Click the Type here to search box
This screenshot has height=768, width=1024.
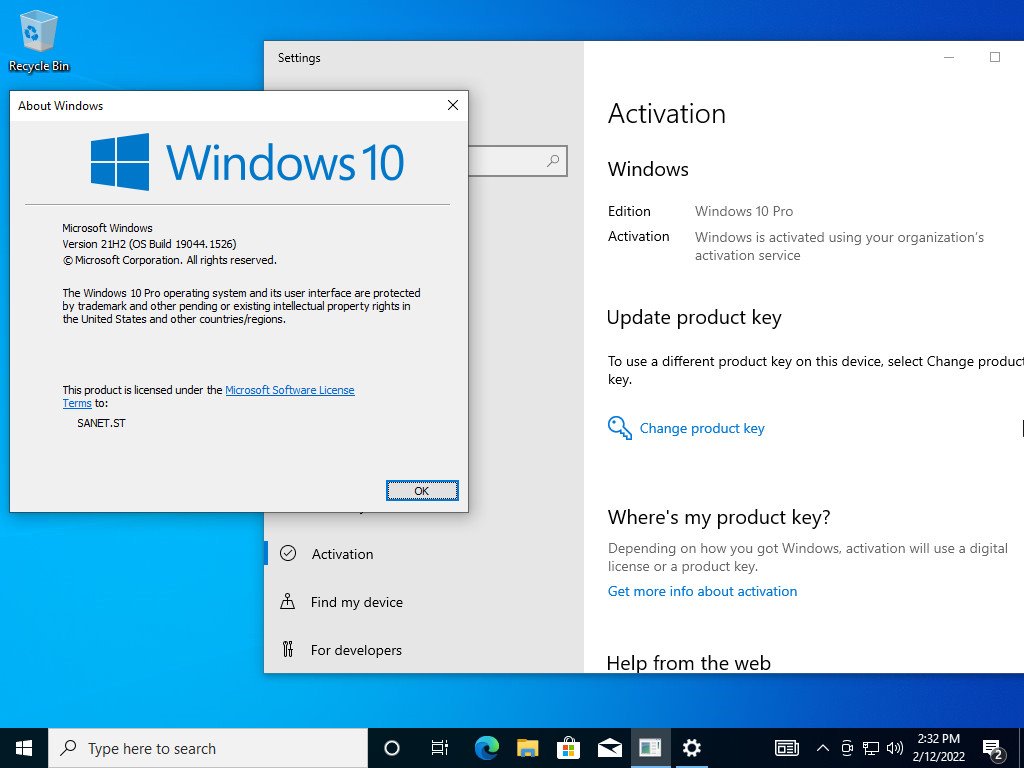pyautogui.click(x=208, y=748)
